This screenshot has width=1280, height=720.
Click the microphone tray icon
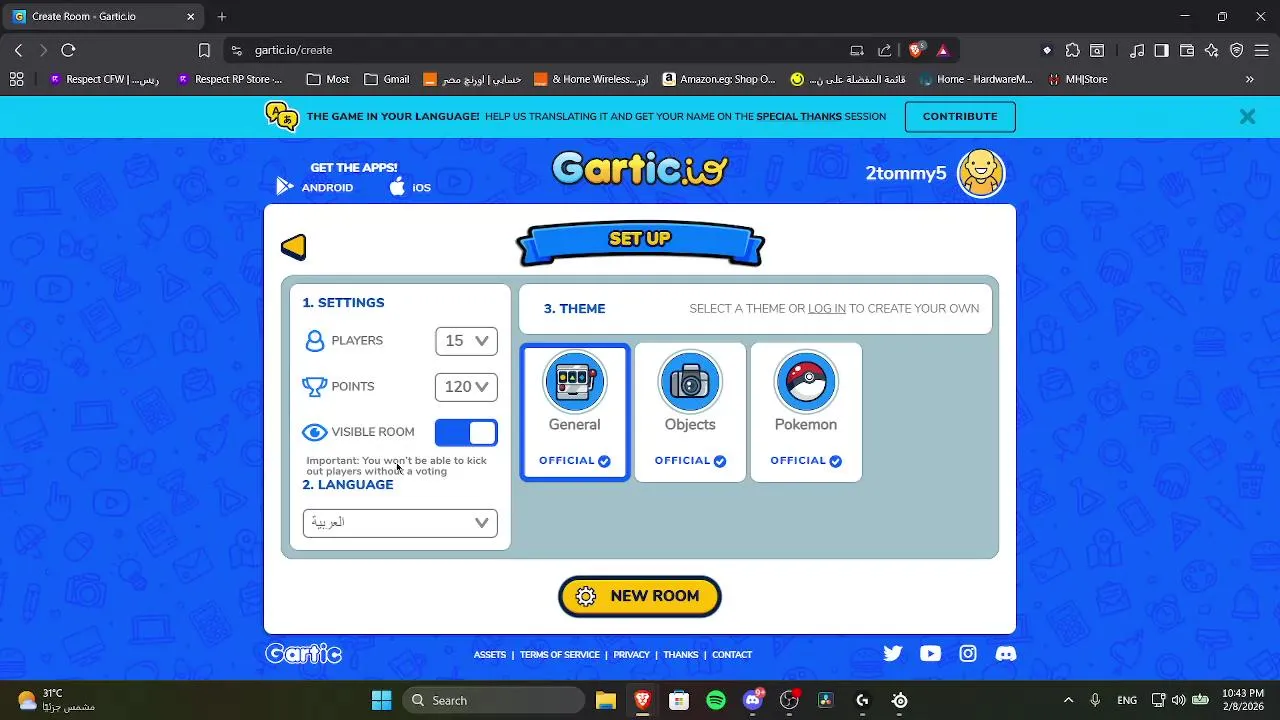point(1096,700)
